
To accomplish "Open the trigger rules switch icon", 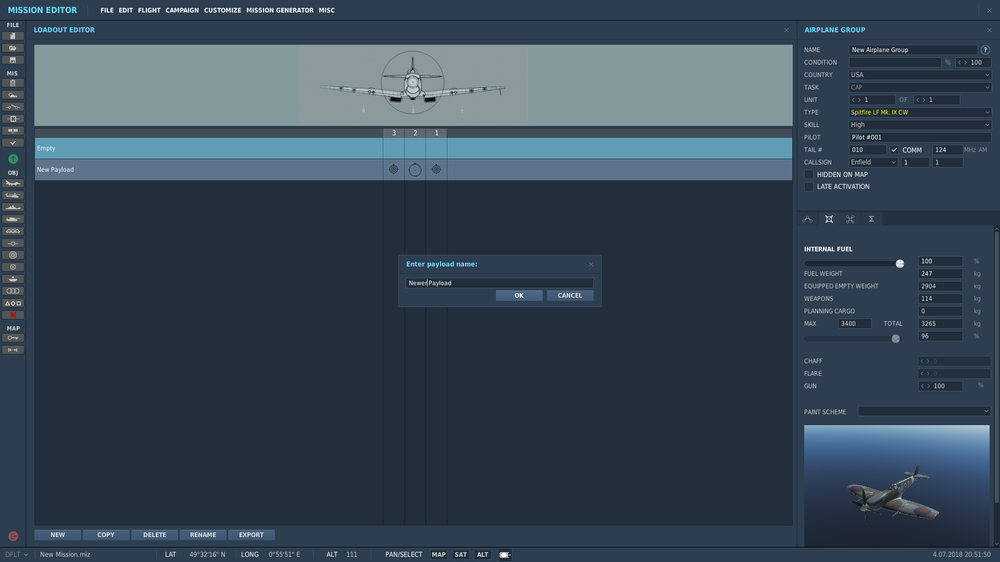I will click(13, 107).
